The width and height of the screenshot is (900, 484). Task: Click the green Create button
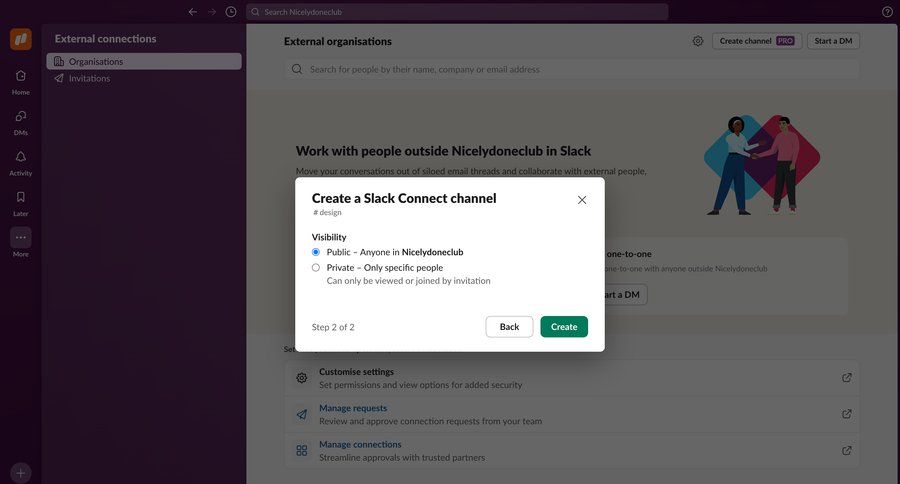click(x=564, y=327)
